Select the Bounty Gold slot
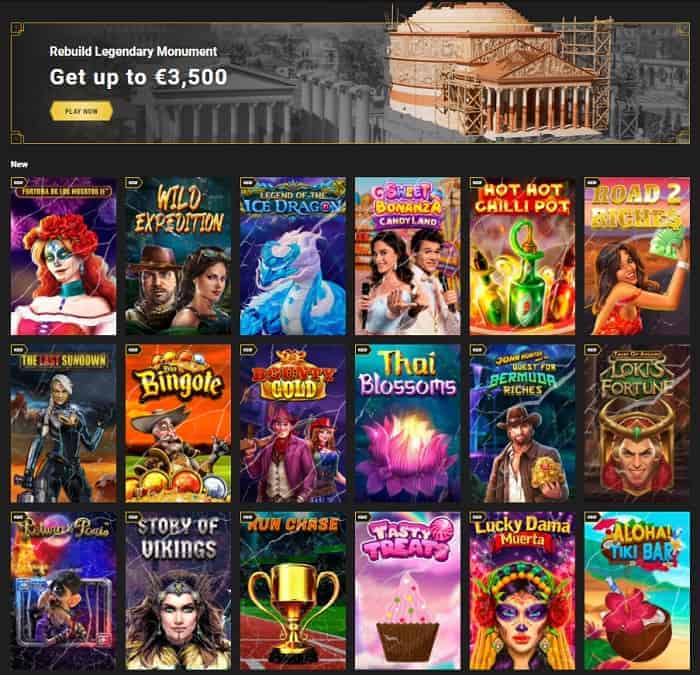 (293, 423)
